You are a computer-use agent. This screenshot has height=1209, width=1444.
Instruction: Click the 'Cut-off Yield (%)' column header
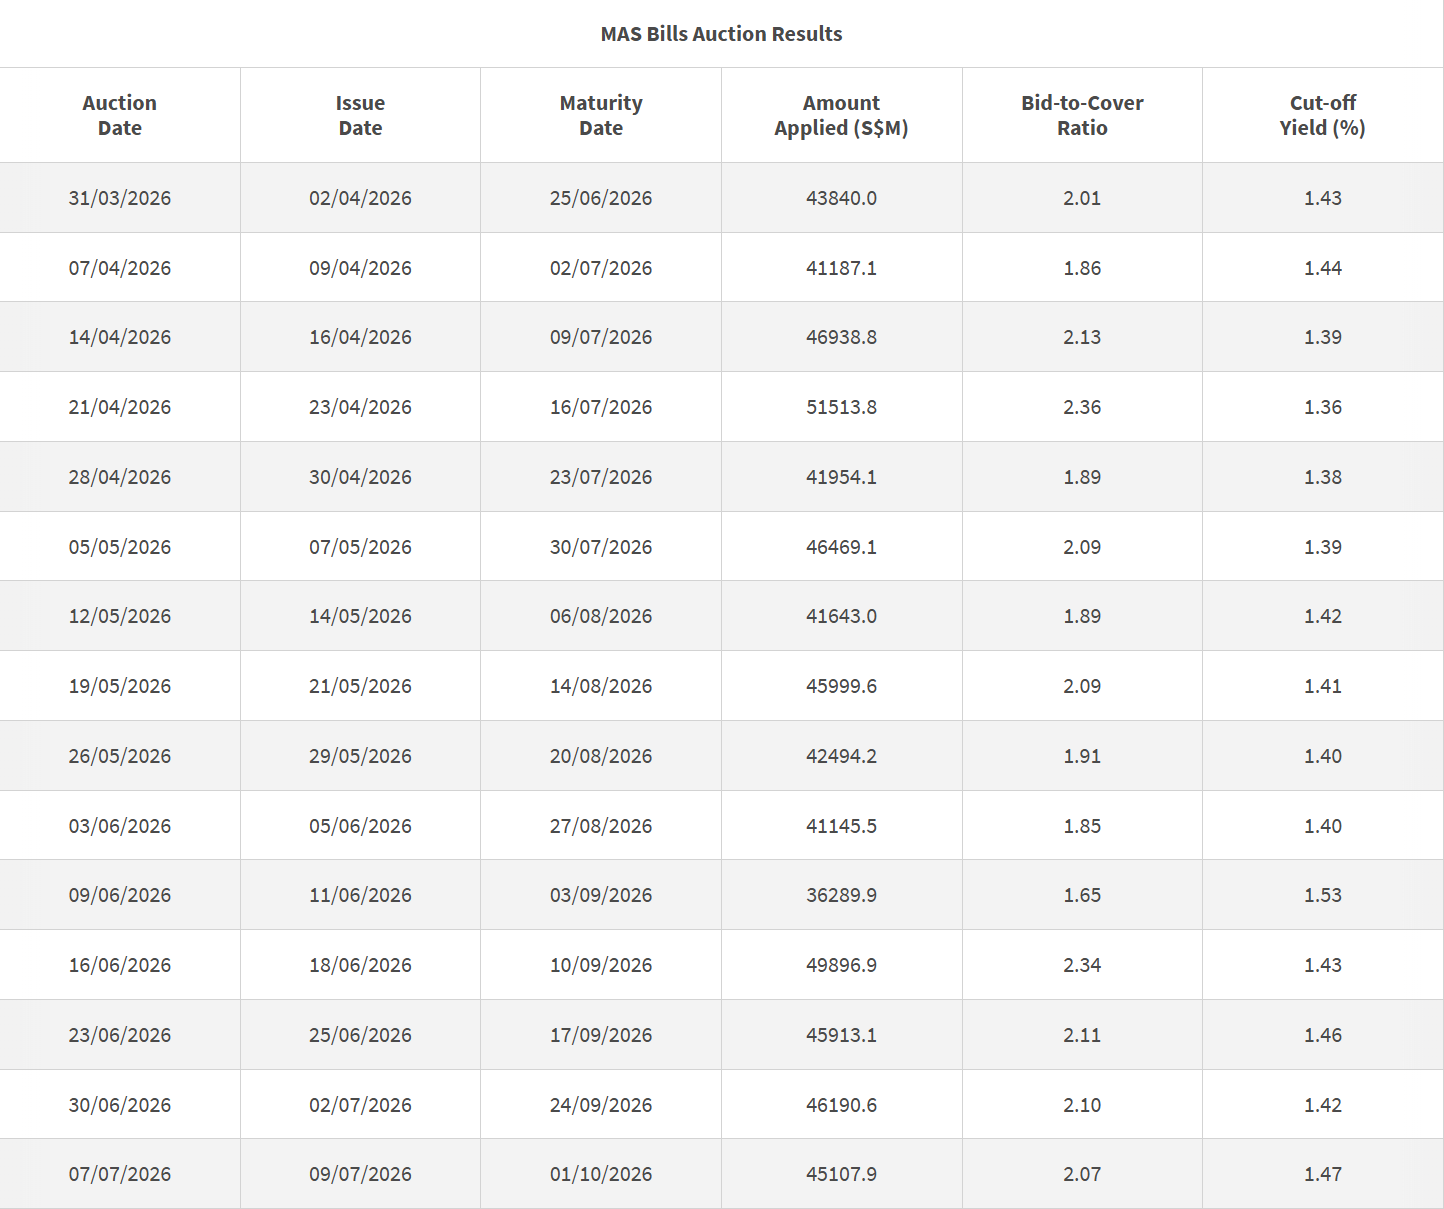pos(1323,115)
